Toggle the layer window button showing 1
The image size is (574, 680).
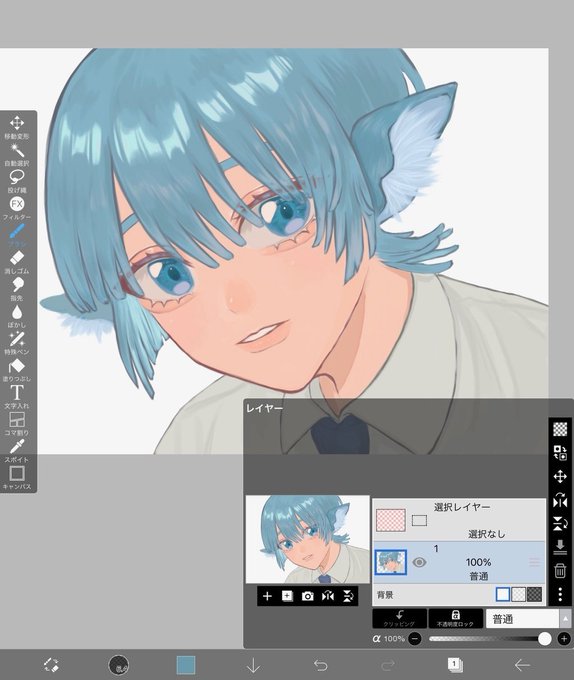point(455,664)
